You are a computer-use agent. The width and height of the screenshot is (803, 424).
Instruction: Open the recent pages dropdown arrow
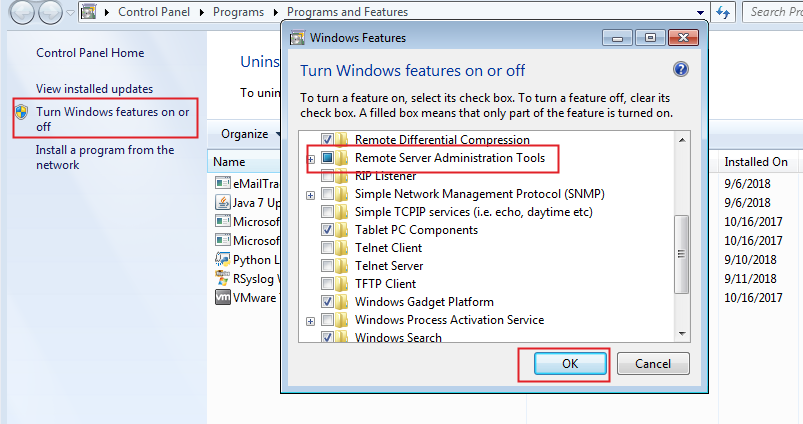pyautogui.click(x=71, y=13)
